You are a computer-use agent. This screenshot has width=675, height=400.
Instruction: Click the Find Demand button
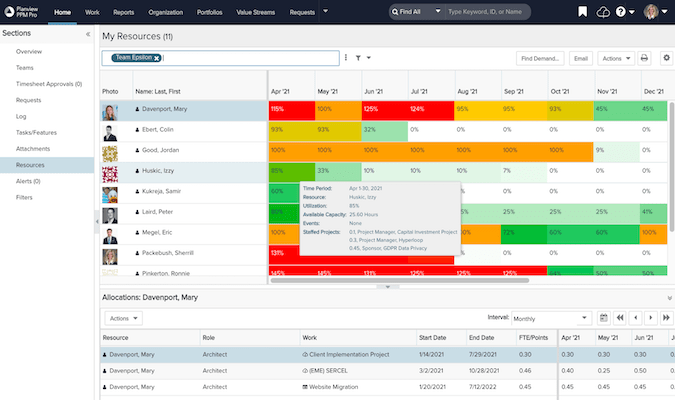(x=541, y=59)
